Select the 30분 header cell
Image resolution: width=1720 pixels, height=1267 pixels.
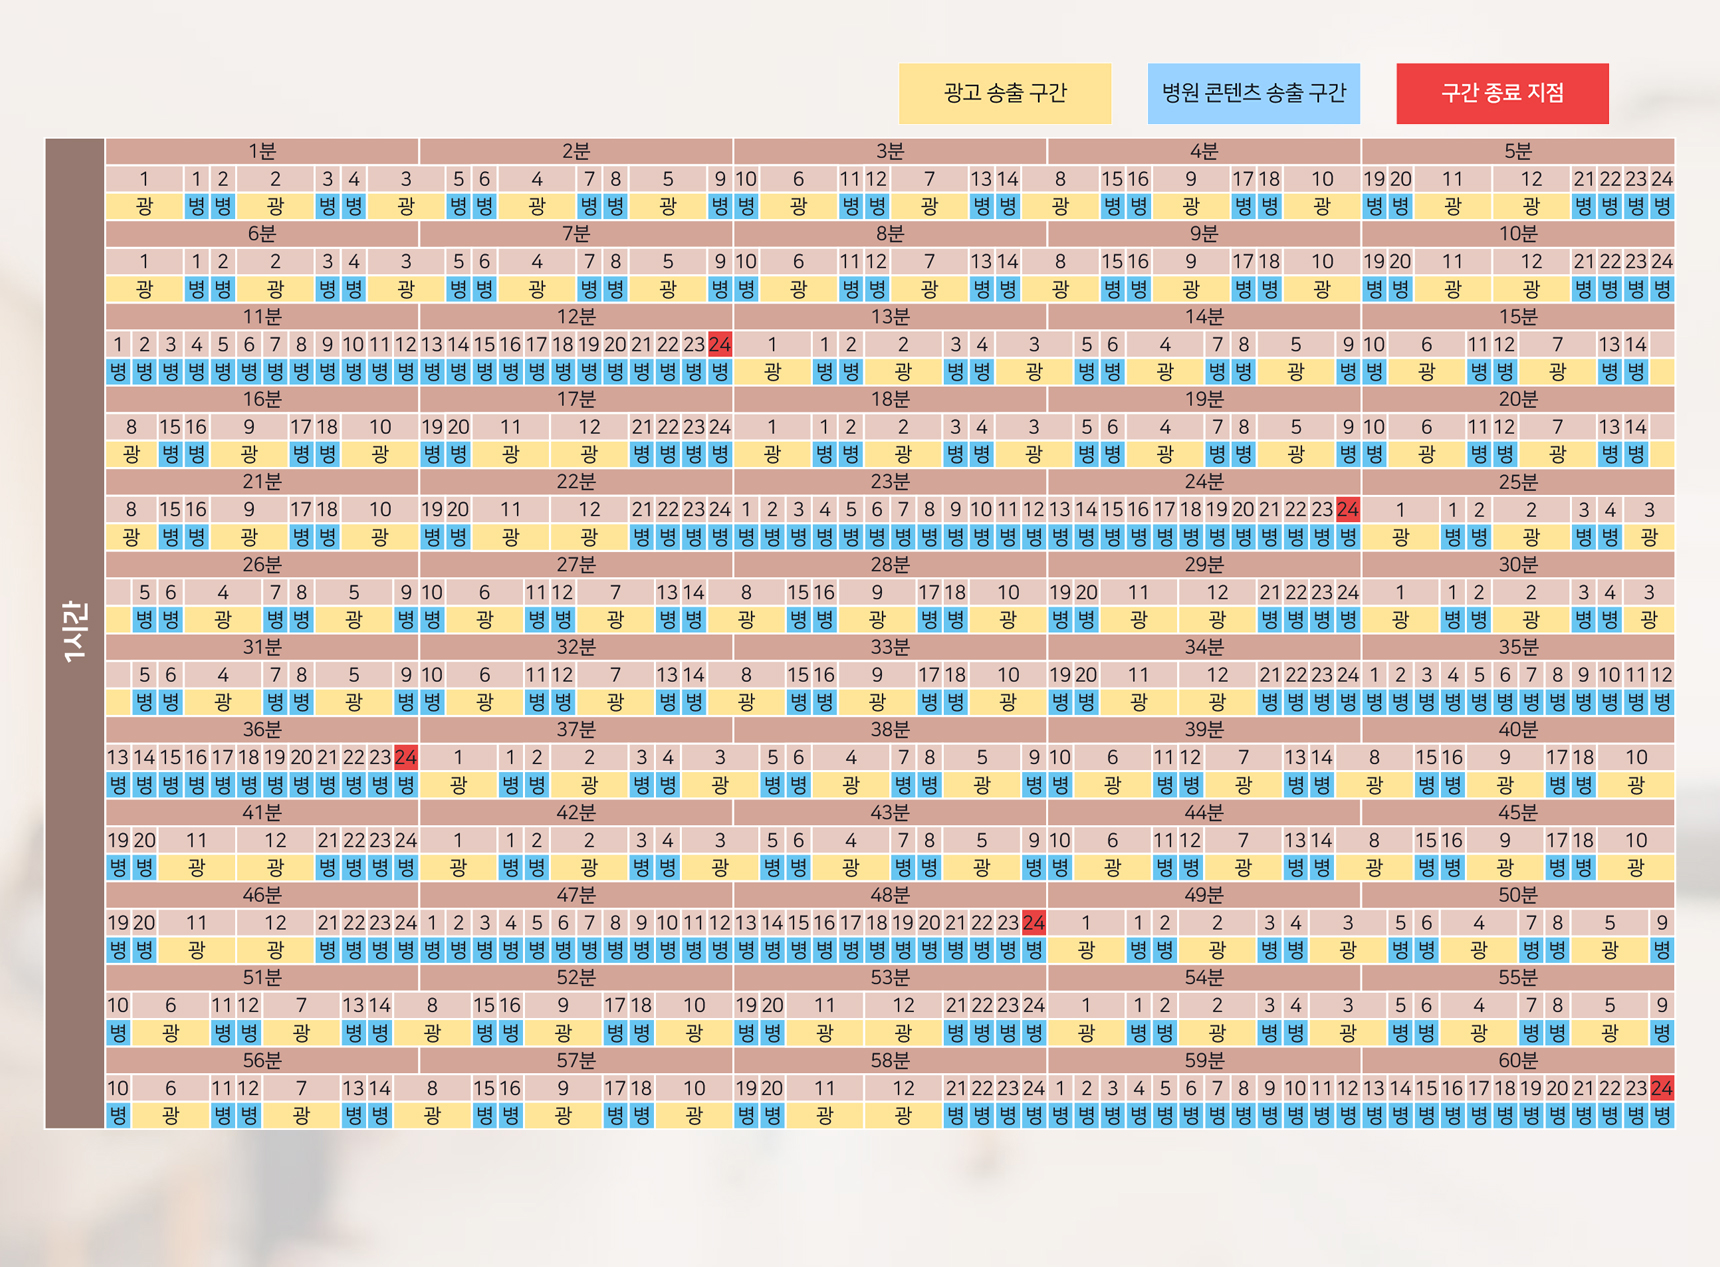click(1517, 565)
